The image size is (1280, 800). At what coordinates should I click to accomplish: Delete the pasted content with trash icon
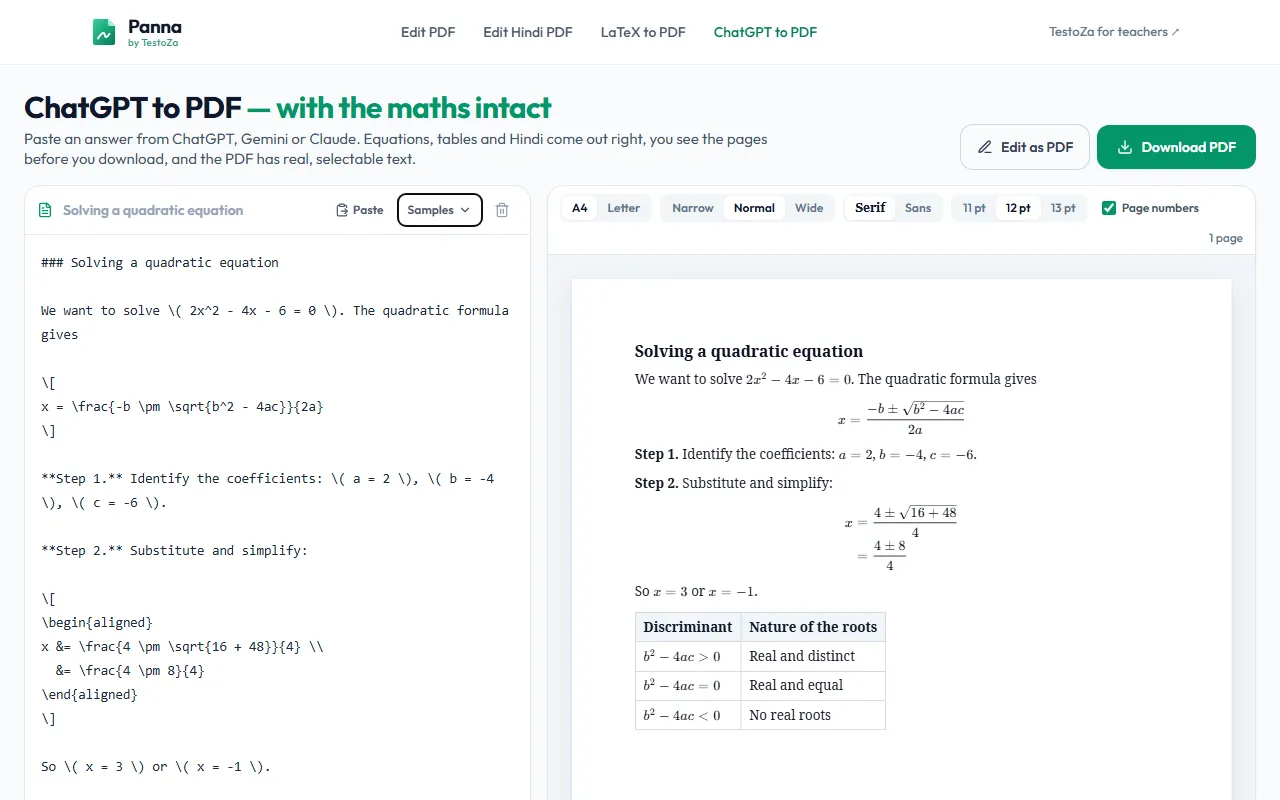click(502, 210)
